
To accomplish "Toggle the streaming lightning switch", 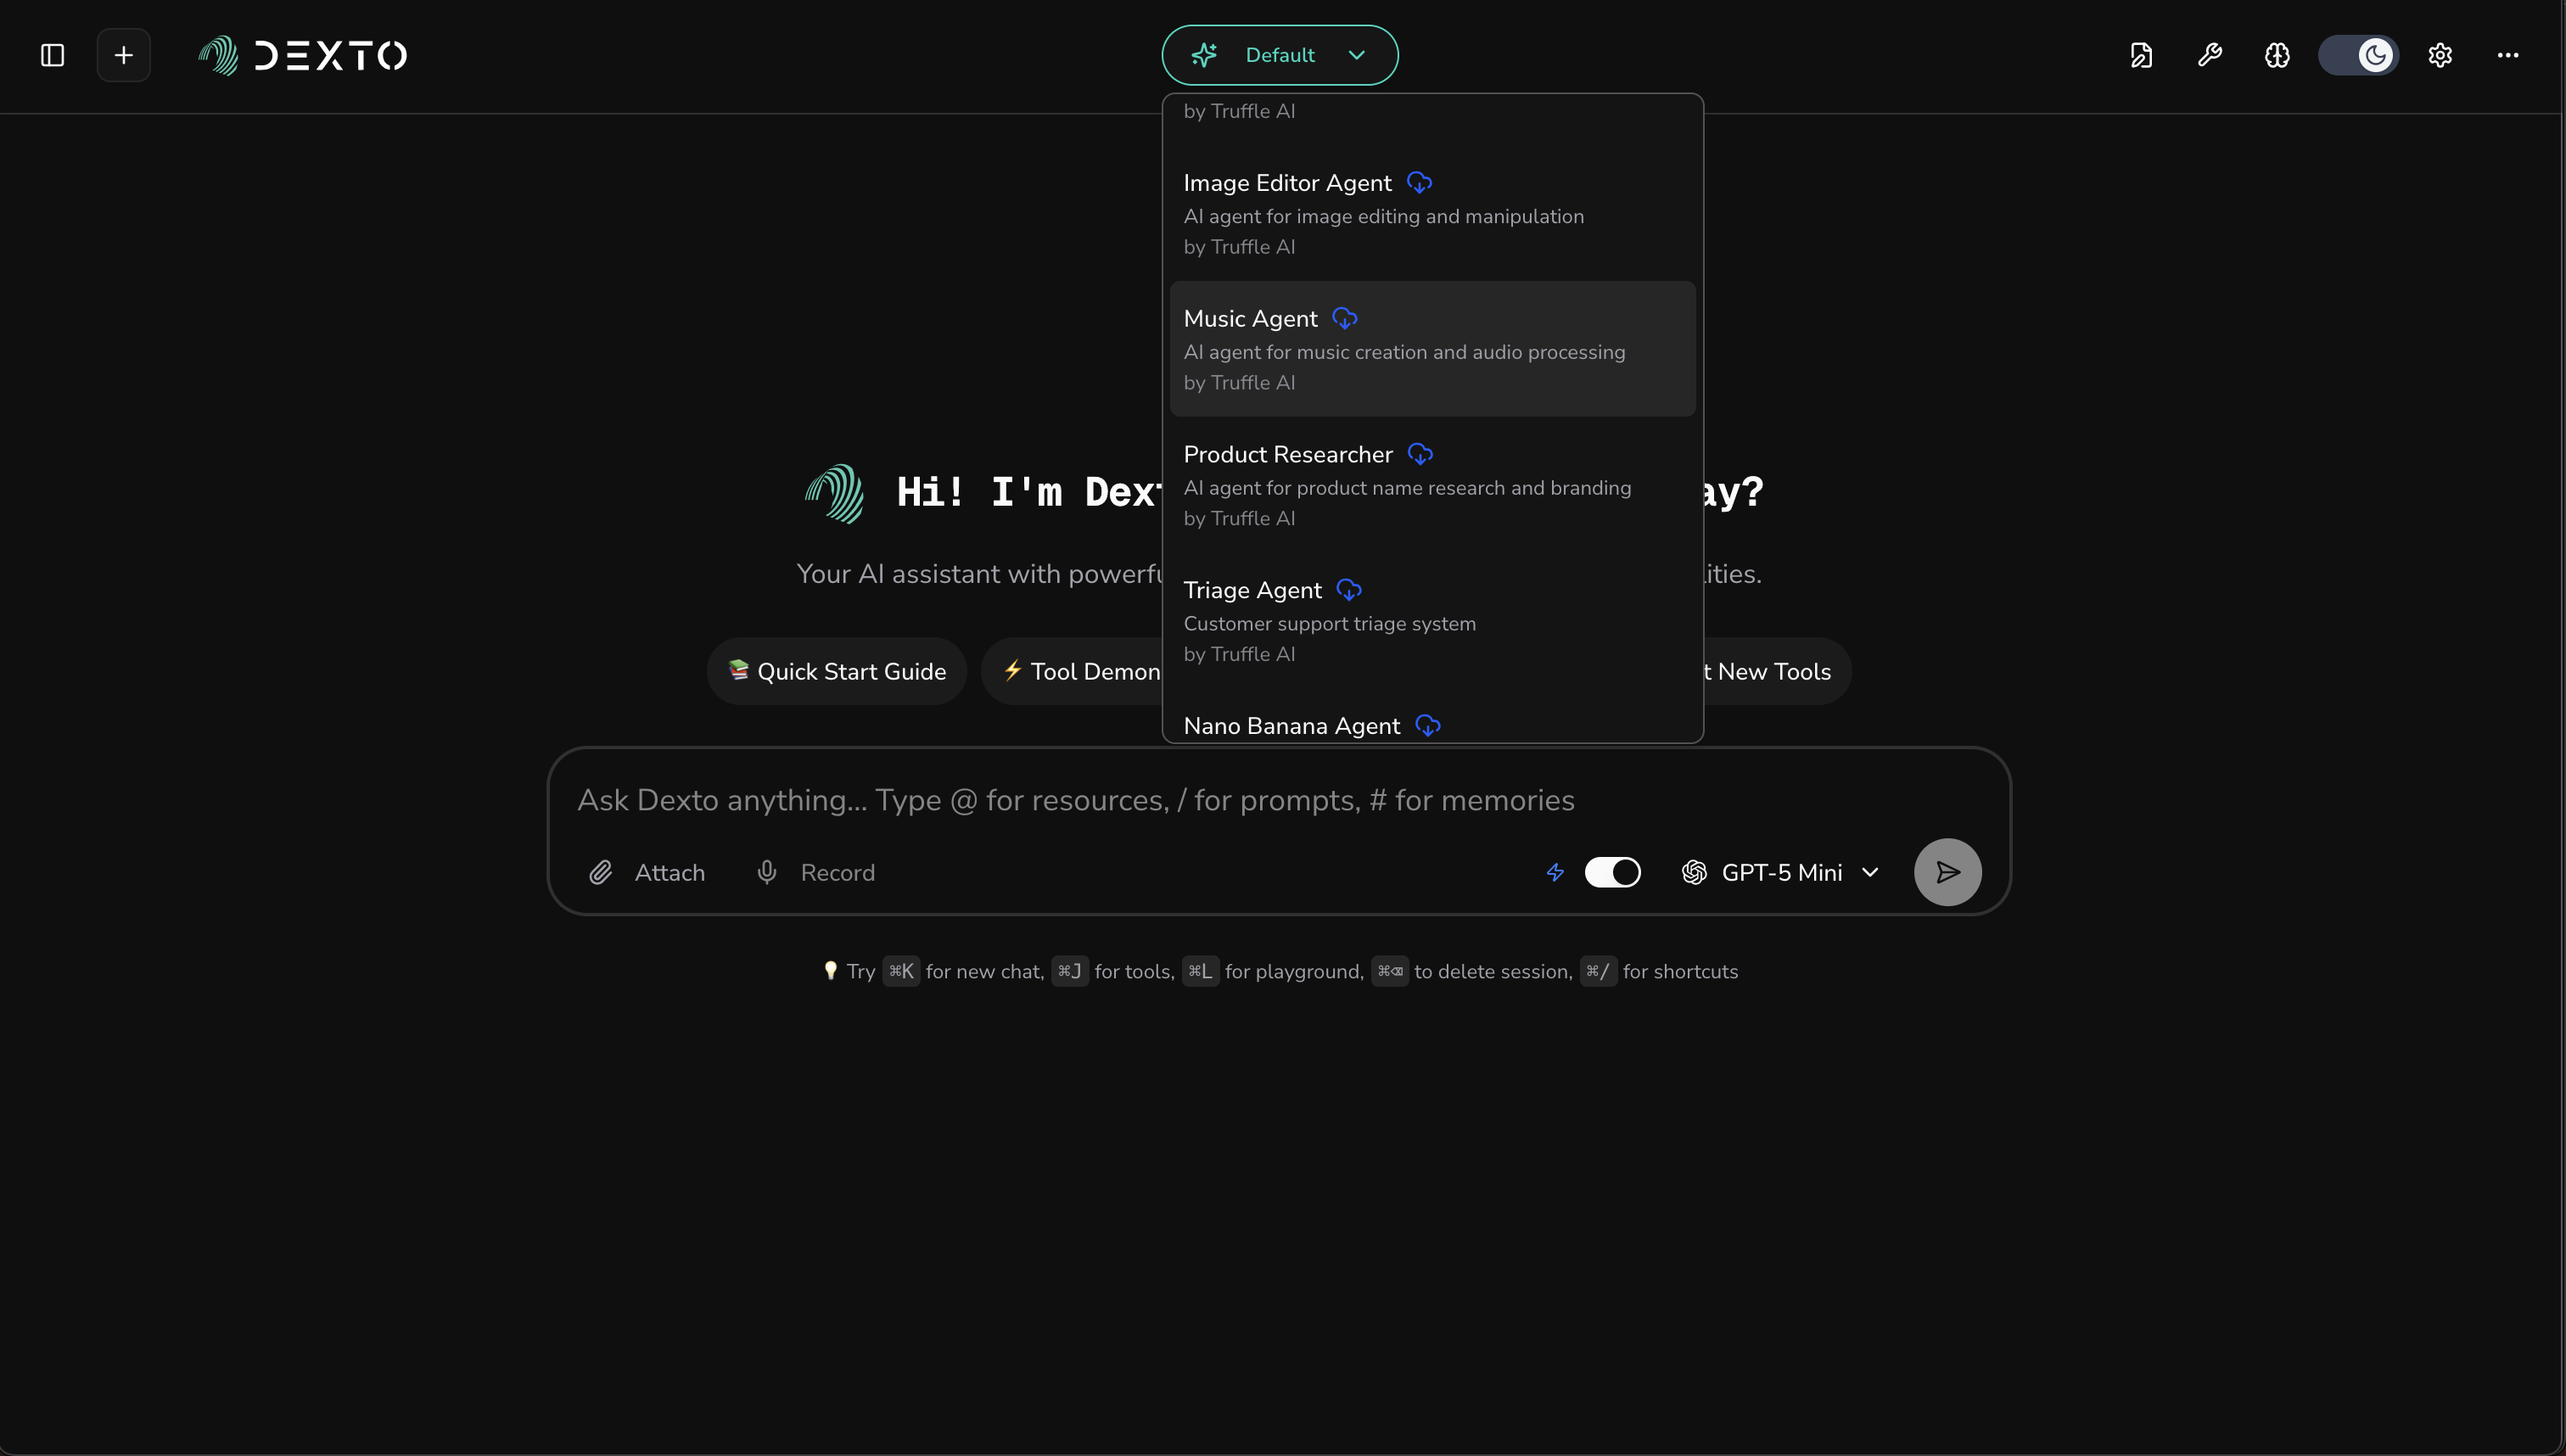I will 1612,872.
